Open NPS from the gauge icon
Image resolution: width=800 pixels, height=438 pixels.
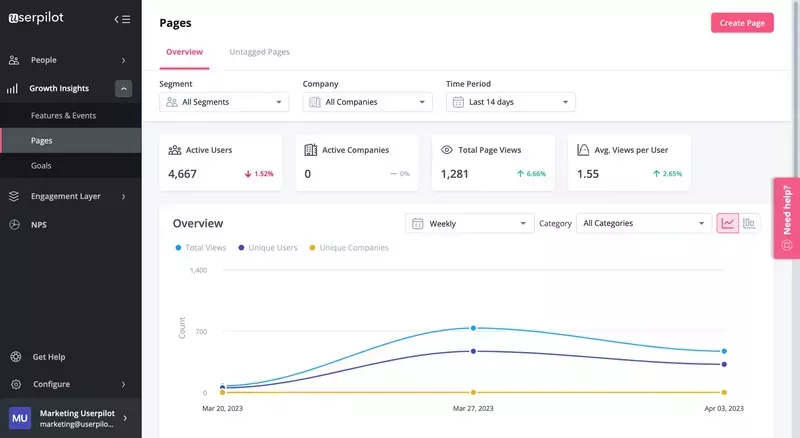(14, 225)
